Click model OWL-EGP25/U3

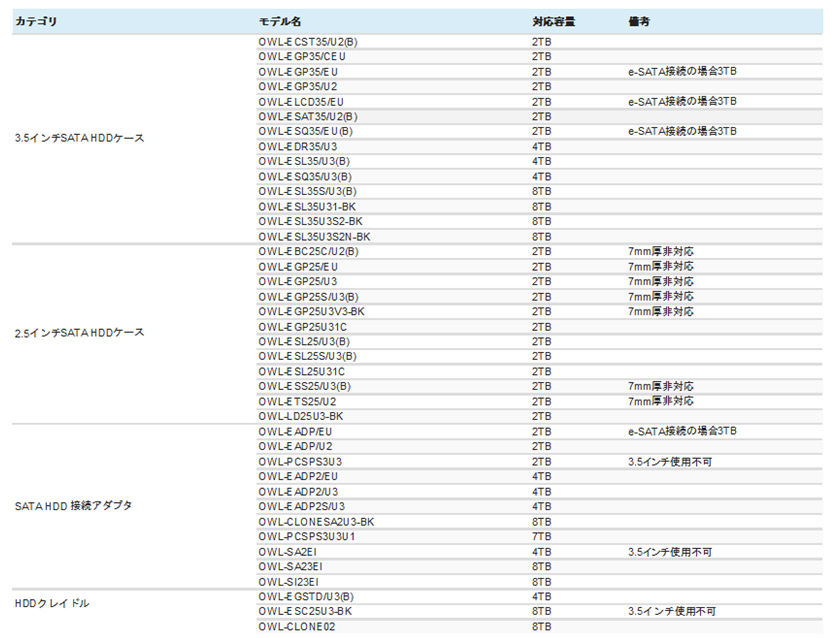pos(298,282)
